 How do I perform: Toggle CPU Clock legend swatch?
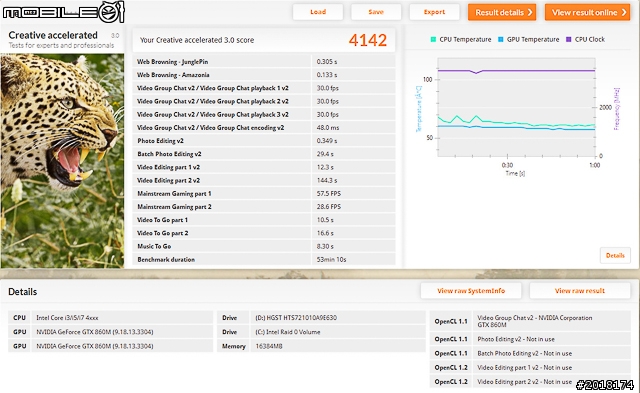pyautogui.click(x=569, y=39)
